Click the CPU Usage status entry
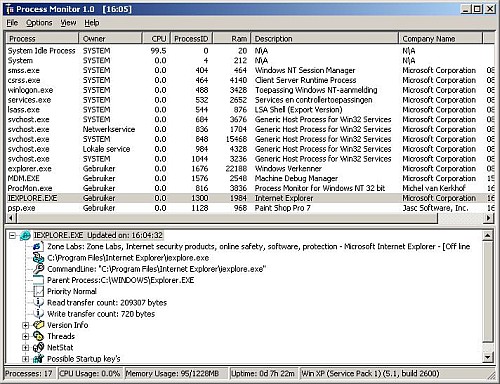Screen dimensions: 500x384 pos(90,374)
